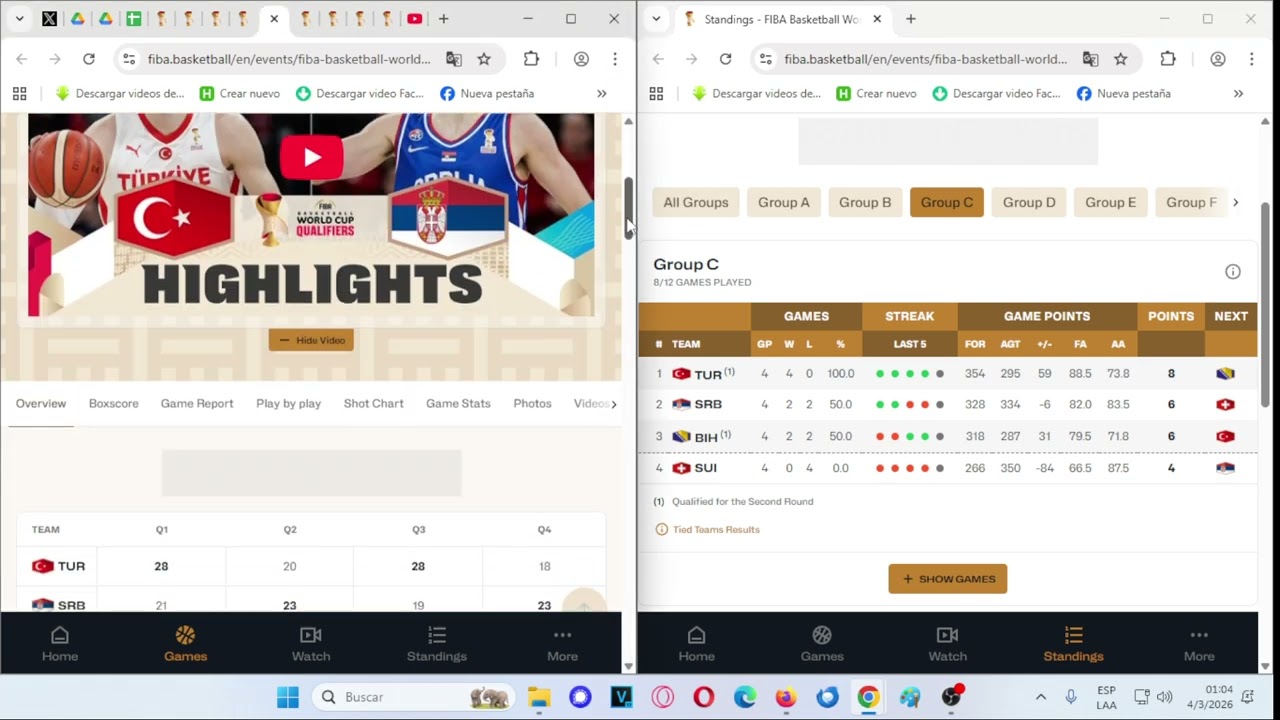Bookmark page with star in left window
Image resolution: width=1280 pixels, height=720 pixels.
[484, 59]
